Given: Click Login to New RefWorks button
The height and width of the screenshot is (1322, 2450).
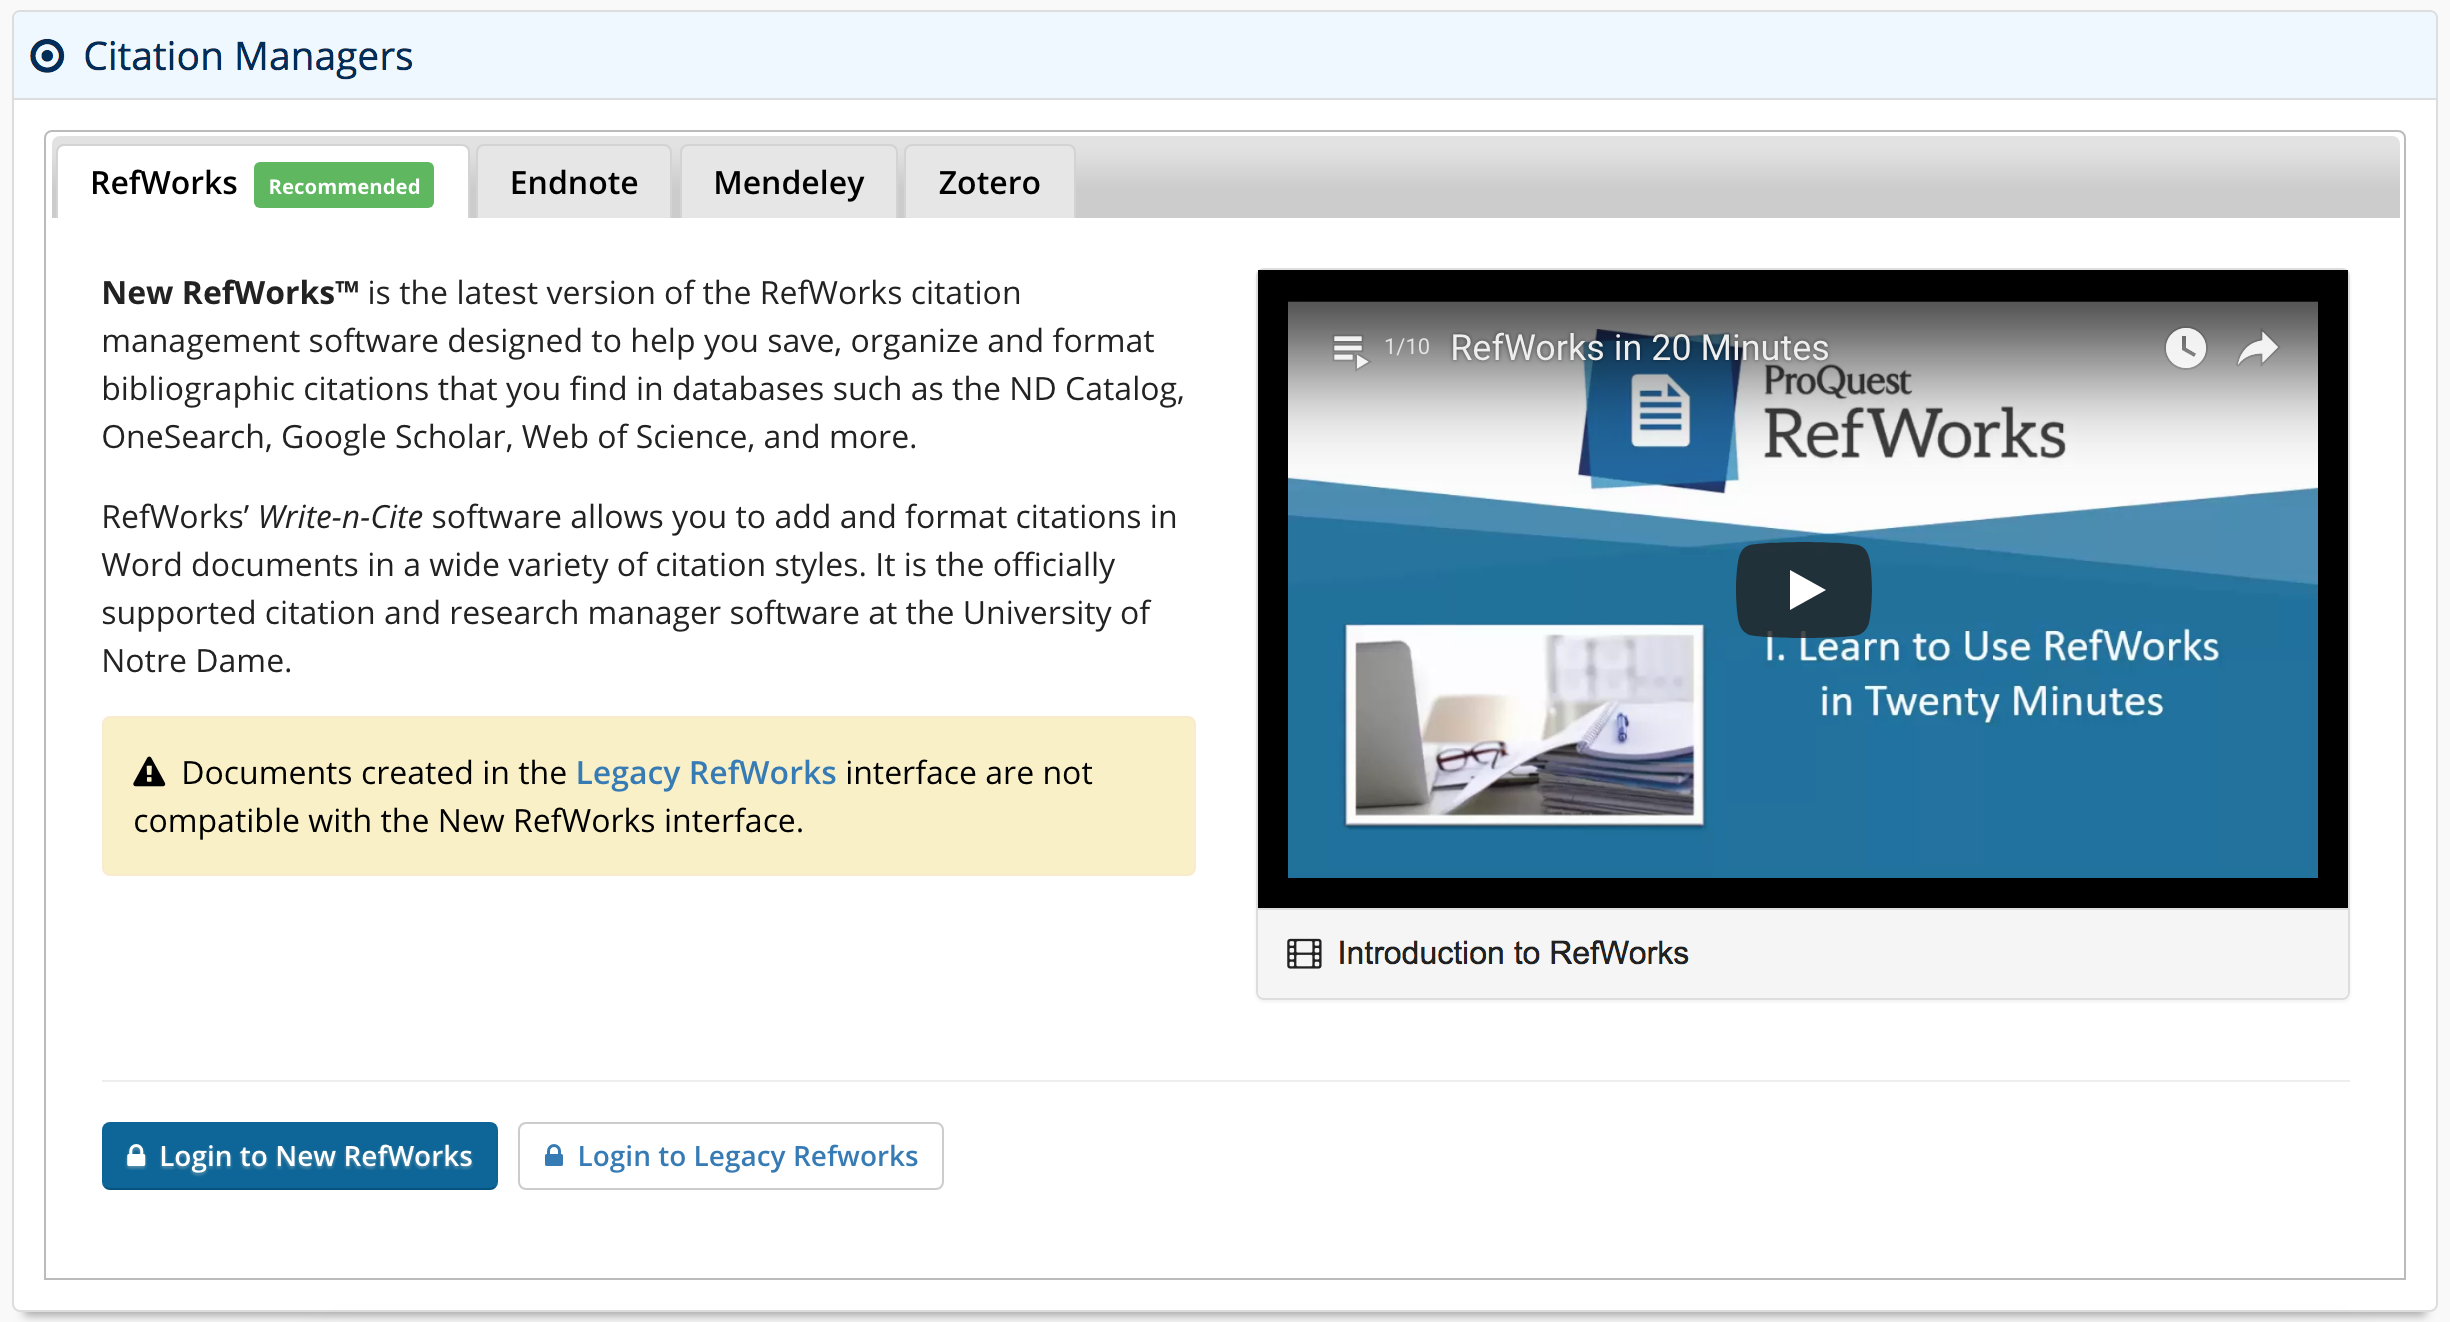Looking at the screenshot, I should (300, 1156).
